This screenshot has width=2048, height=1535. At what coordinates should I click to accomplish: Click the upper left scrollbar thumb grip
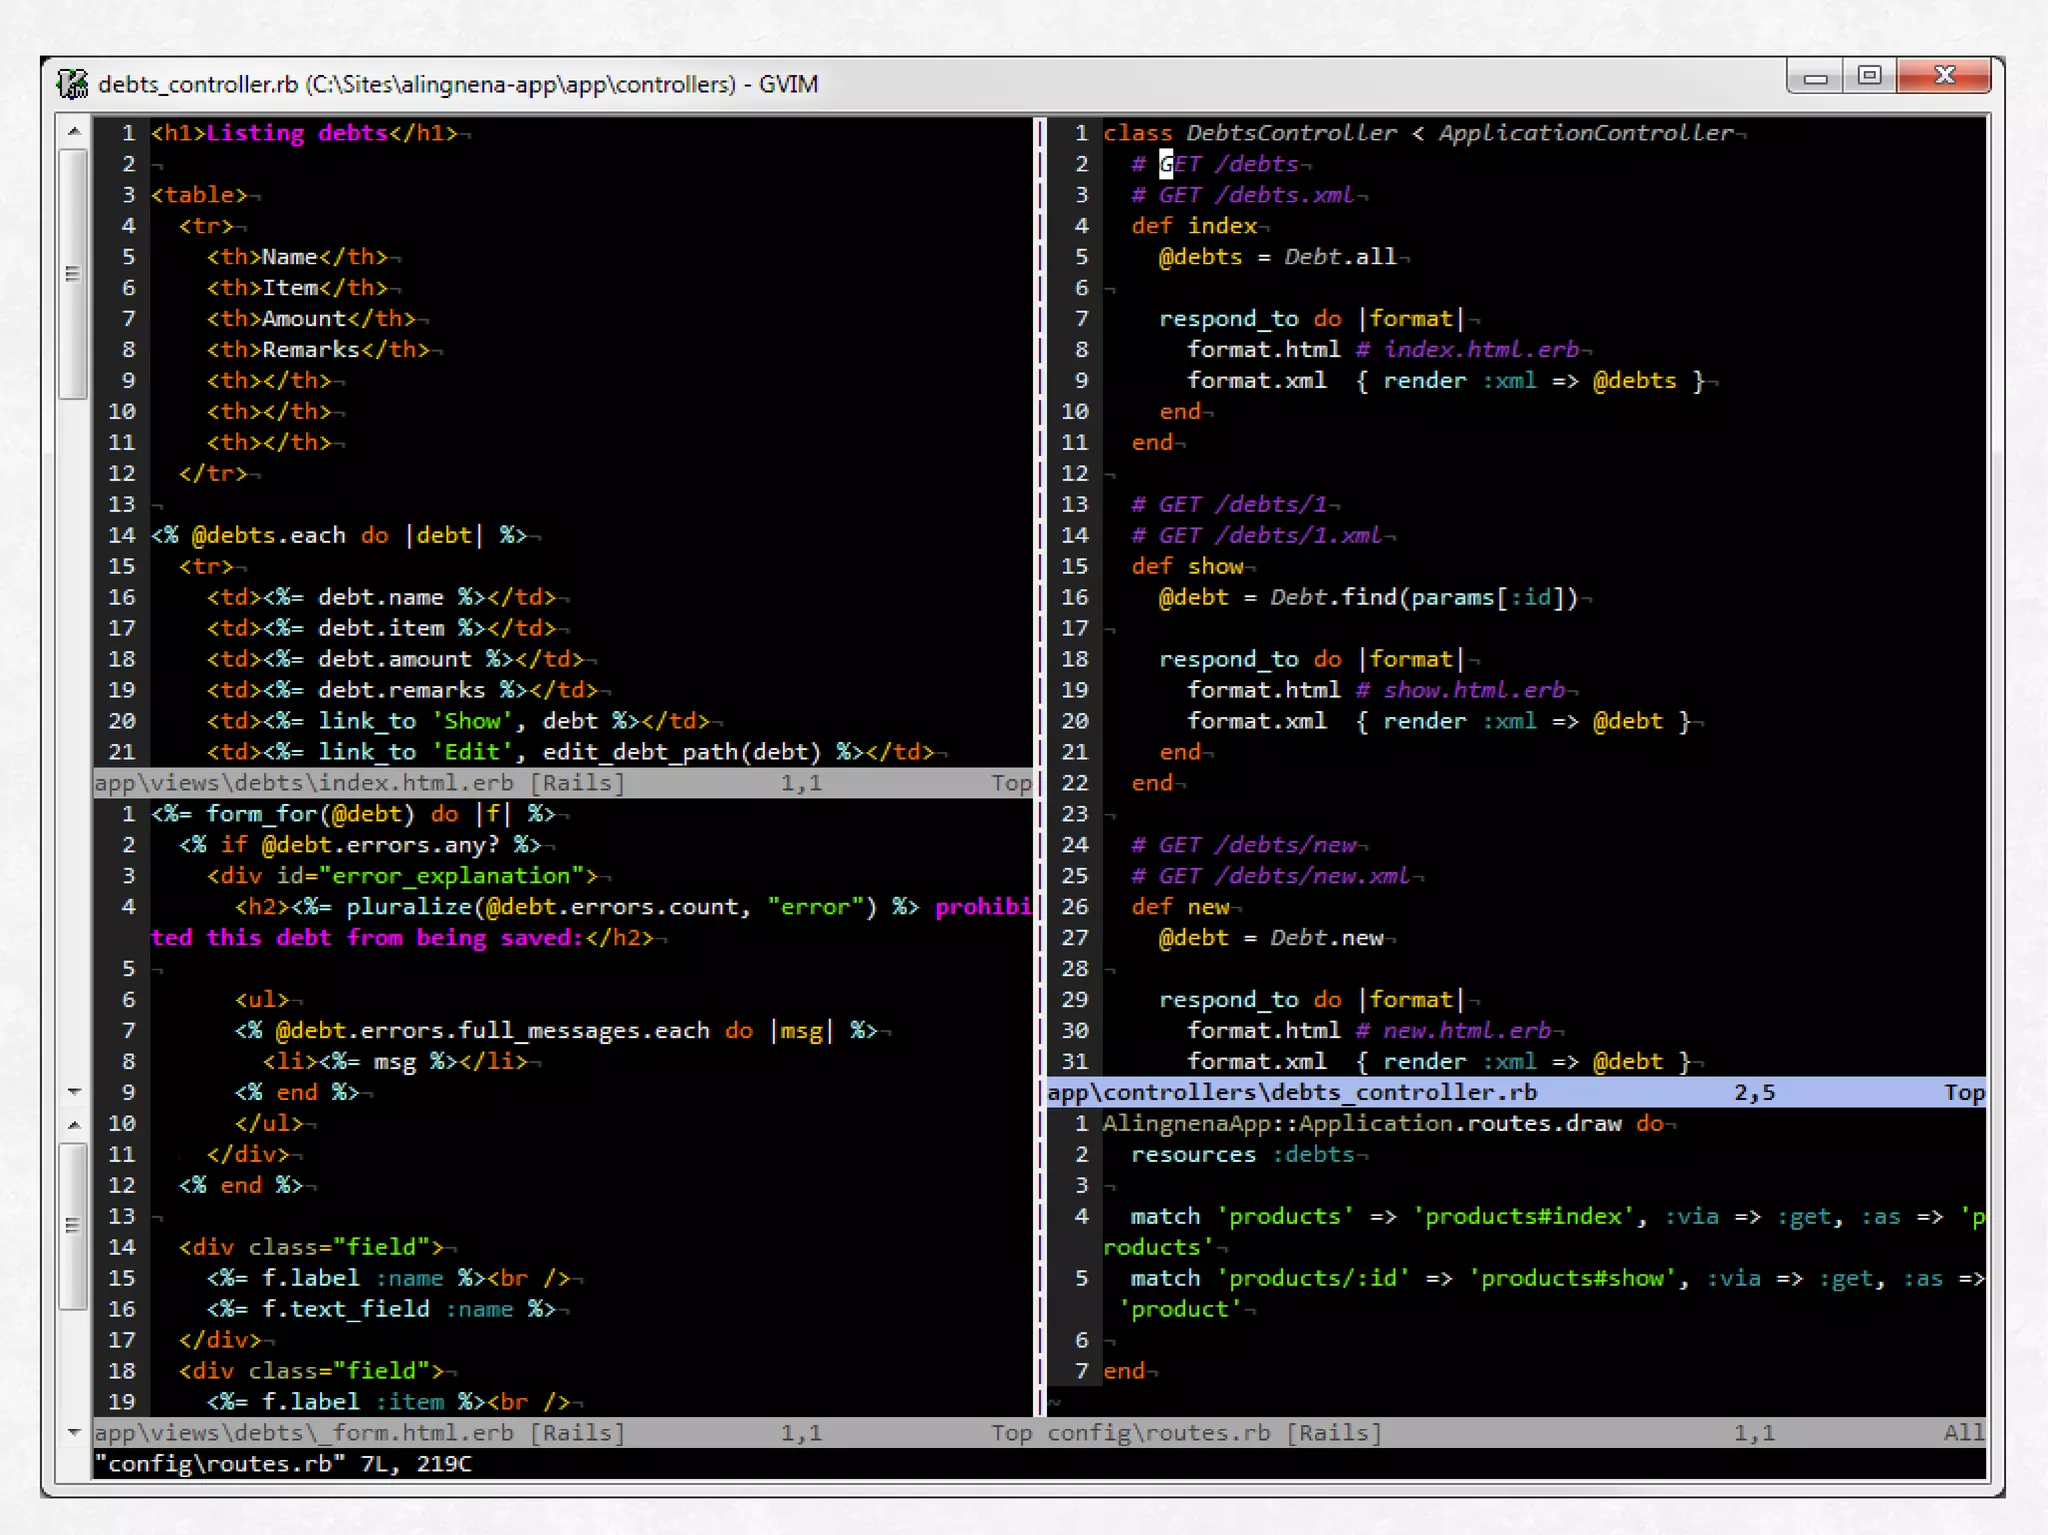click(x=73, y=273)
